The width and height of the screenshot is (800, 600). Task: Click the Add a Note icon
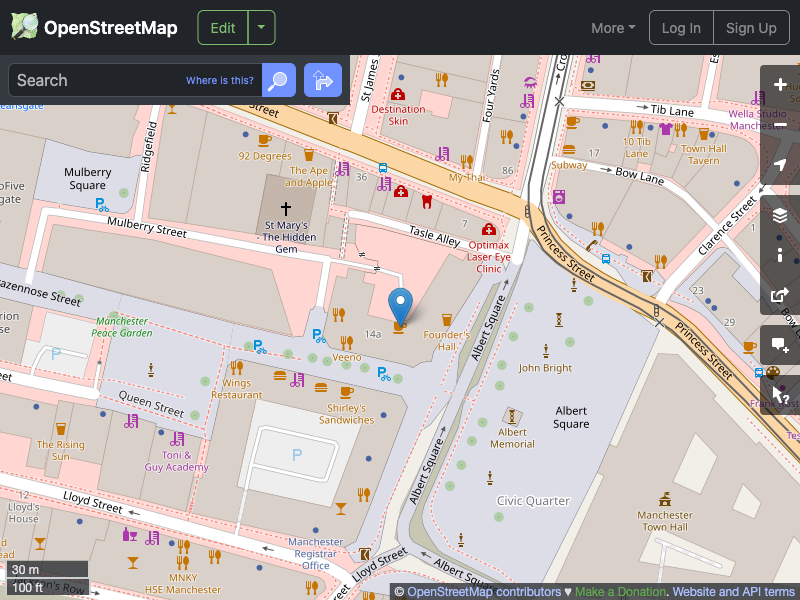click(780, 345)
